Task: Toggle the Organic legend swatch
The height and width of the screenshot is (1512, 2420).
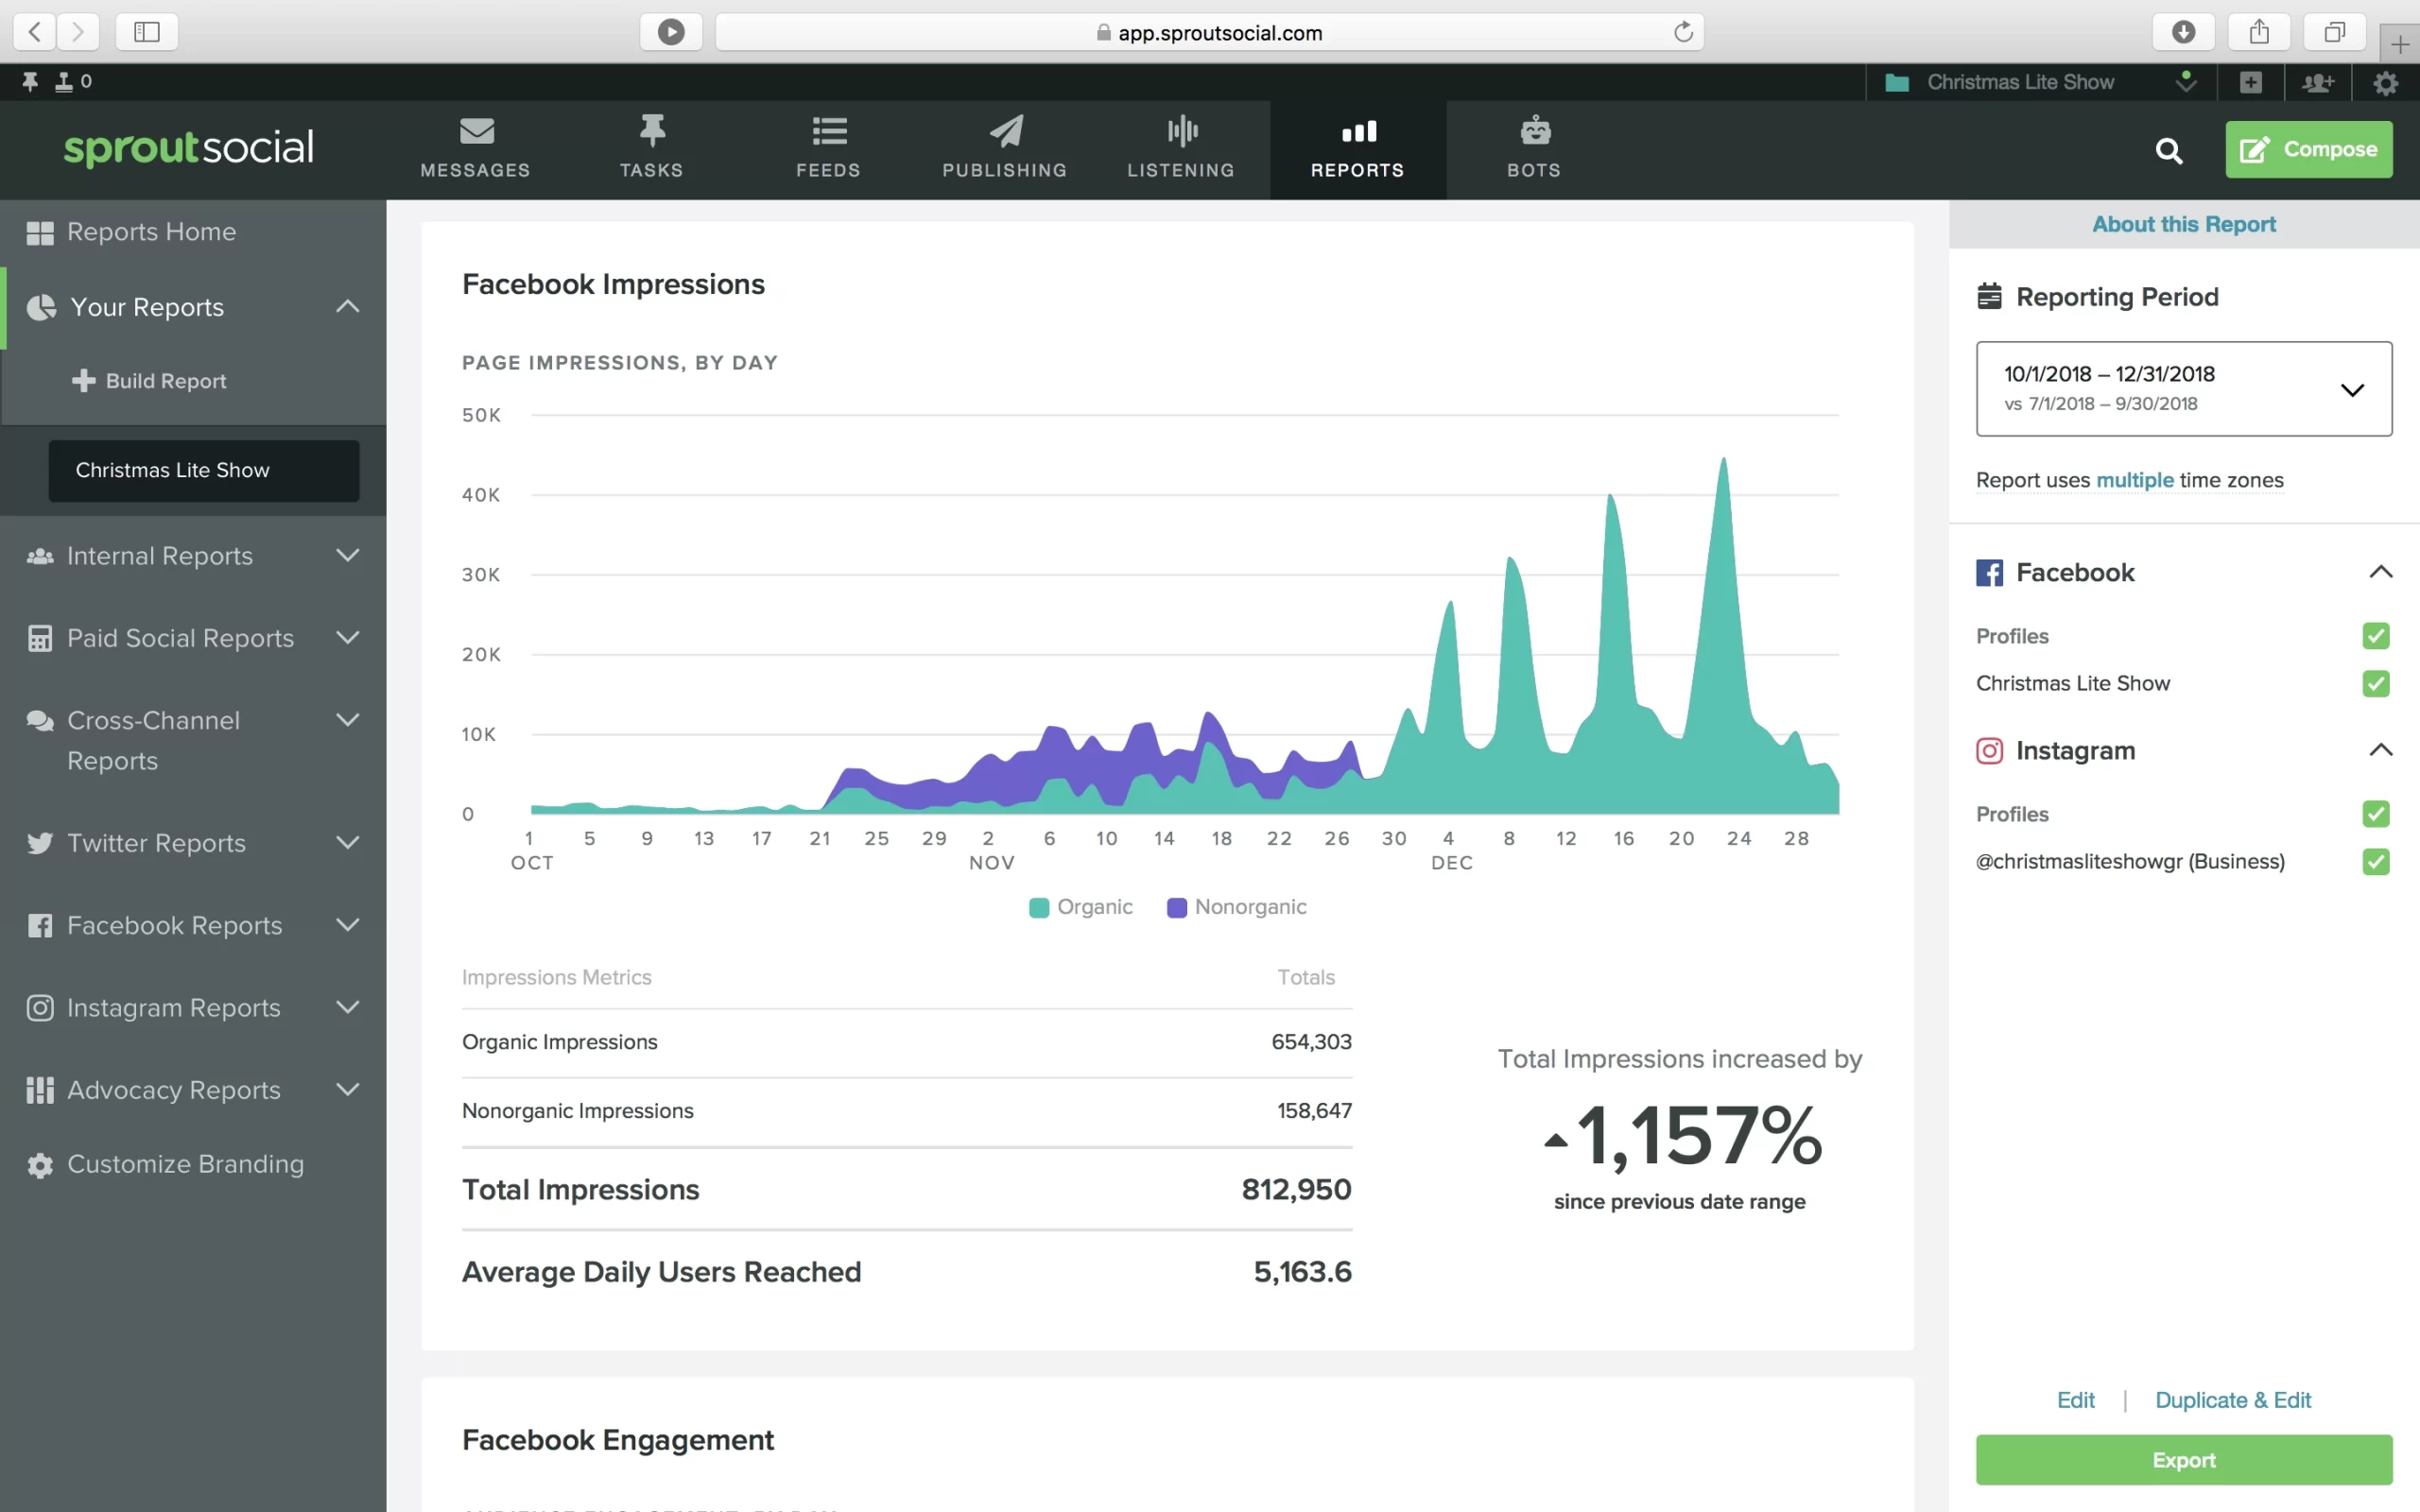Action: [x=1039, y=908]
